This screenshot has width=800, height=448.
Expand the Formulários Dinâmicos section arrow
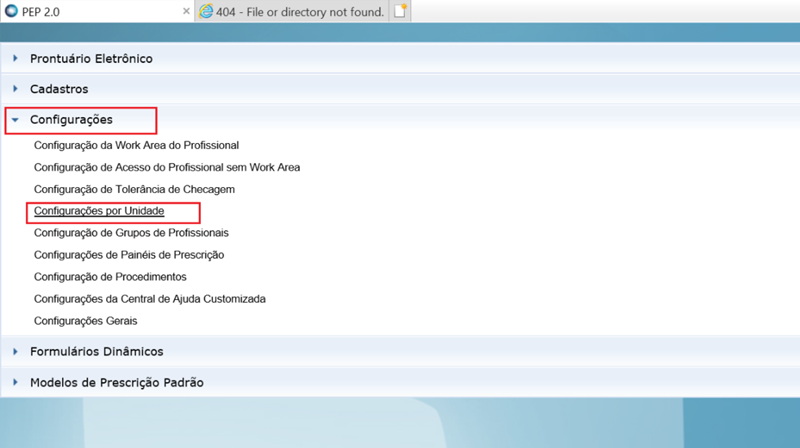[x=15, y=352]
